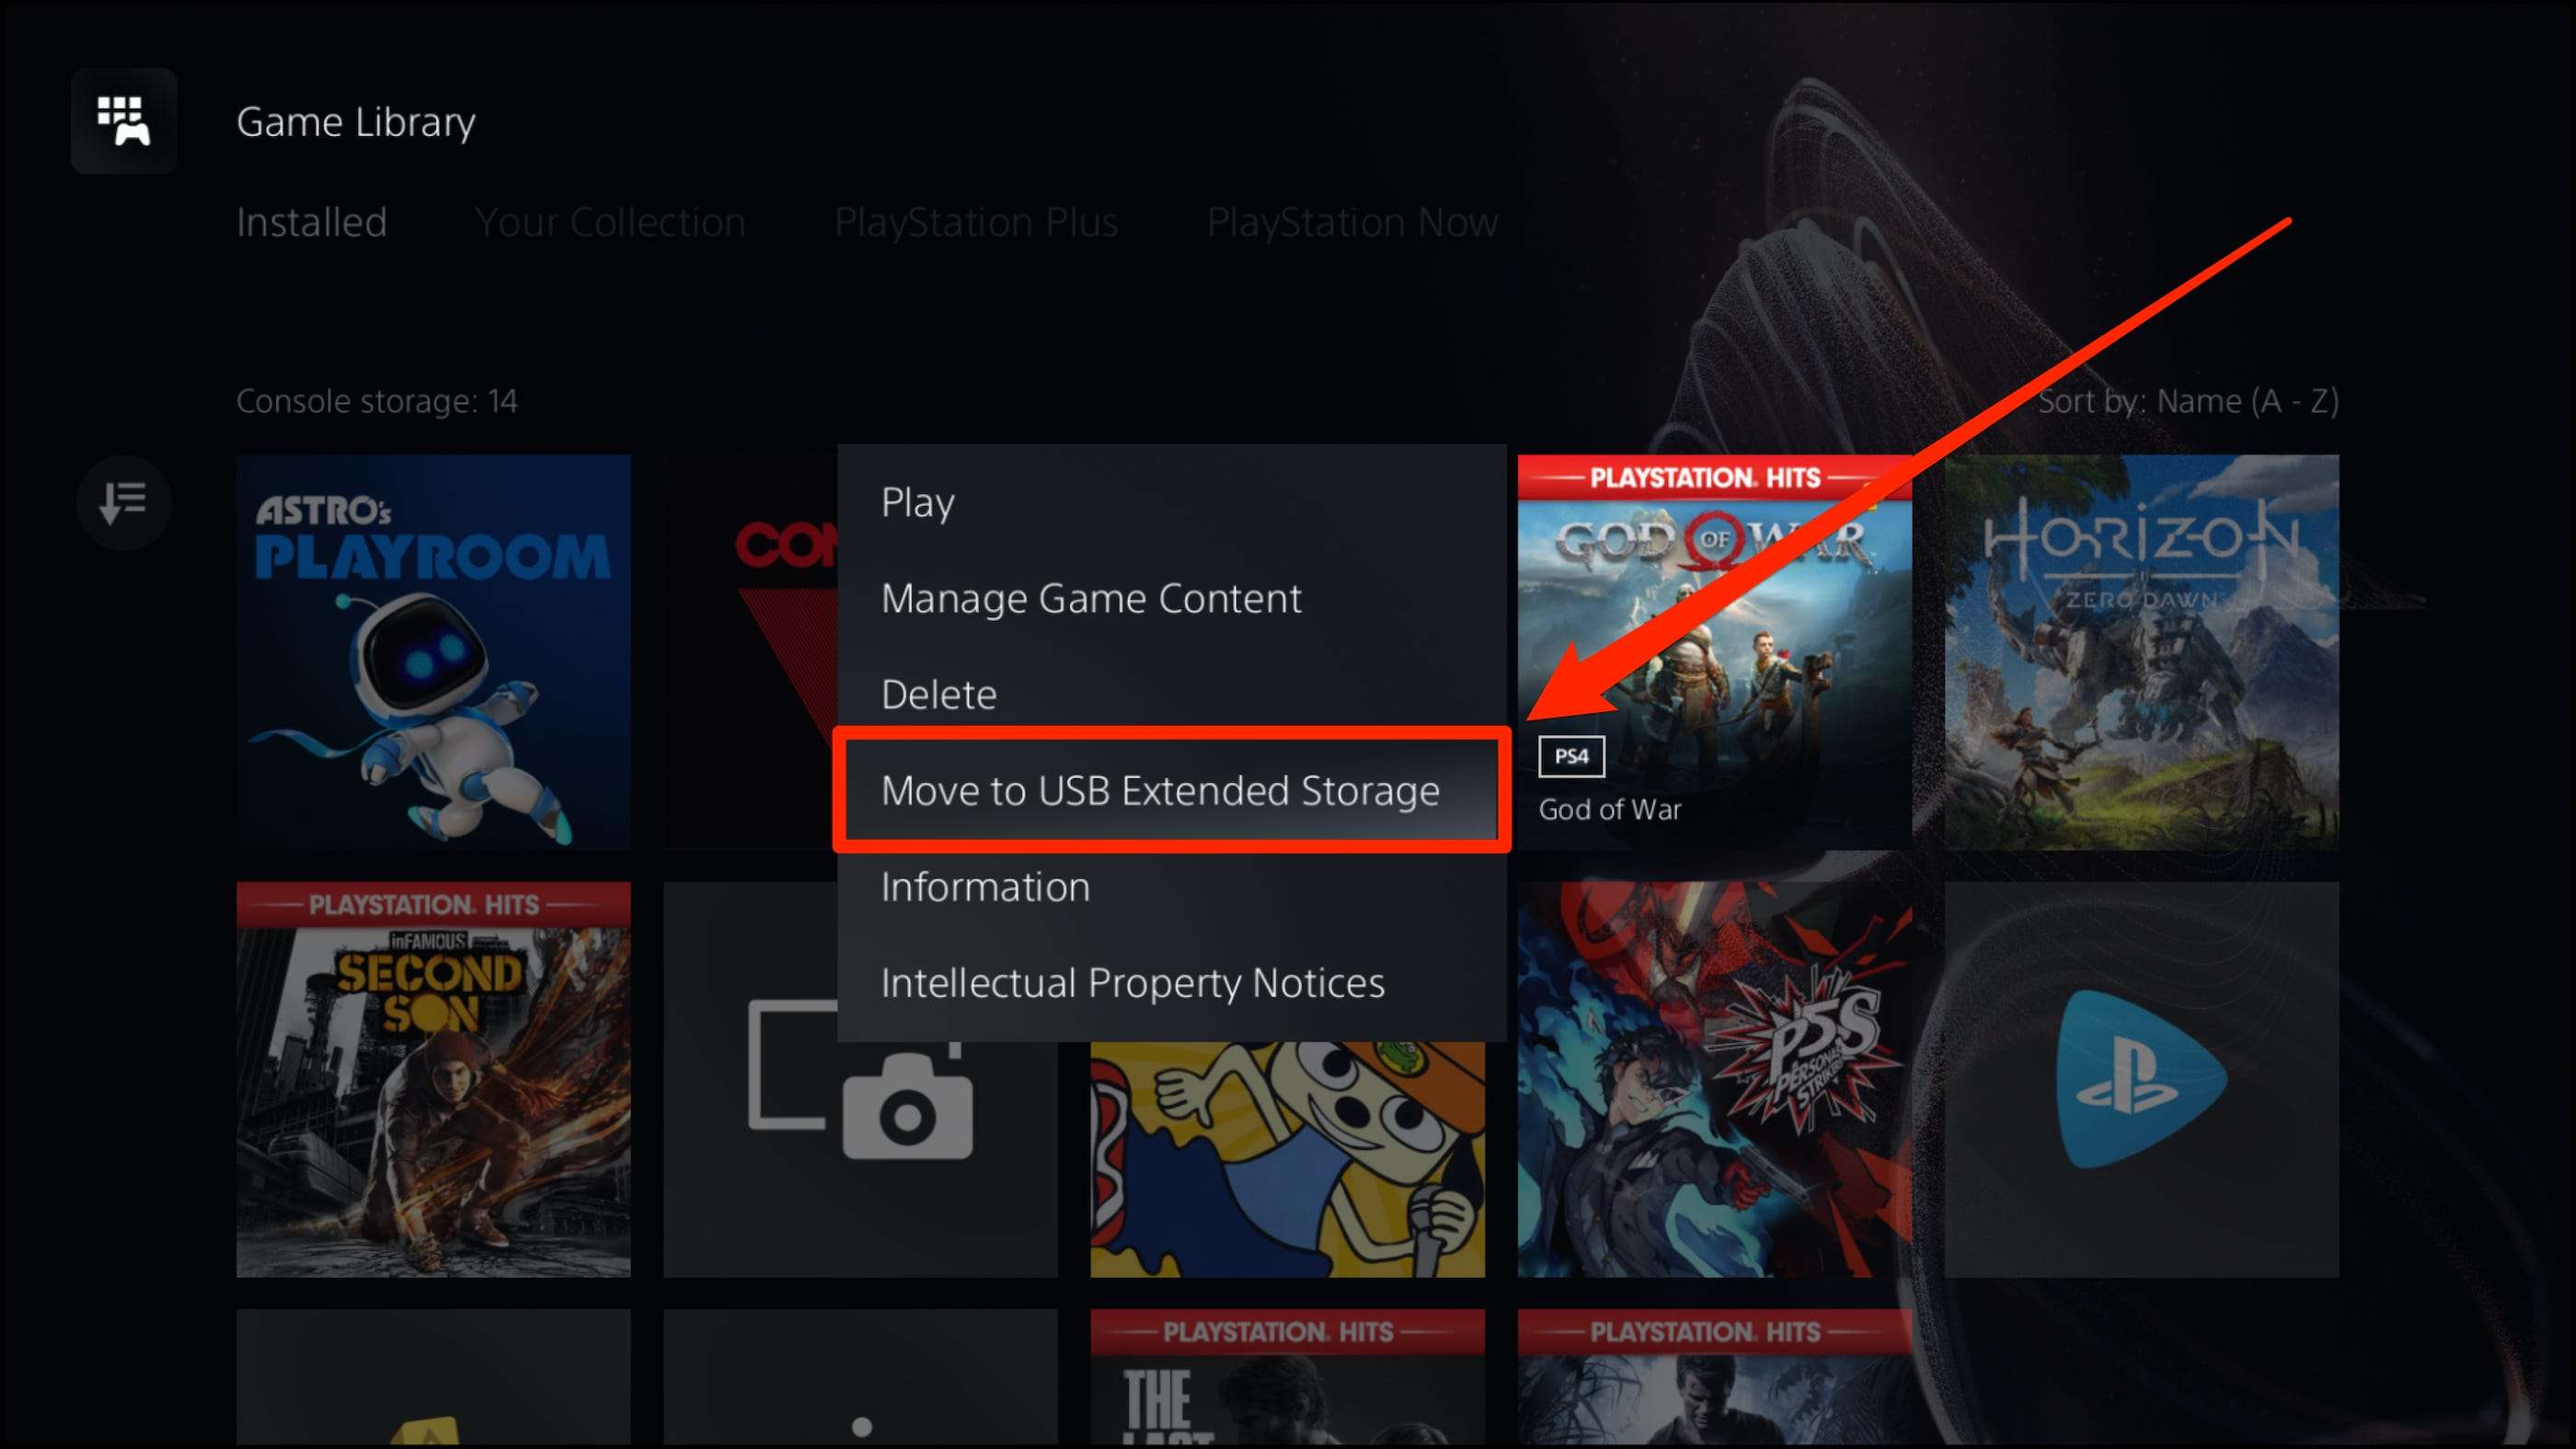Click Sort by Name A-Z dropdown
Image resolution: width=2576 pixels, height=1449 pixels.
[x=2196, y=402]
